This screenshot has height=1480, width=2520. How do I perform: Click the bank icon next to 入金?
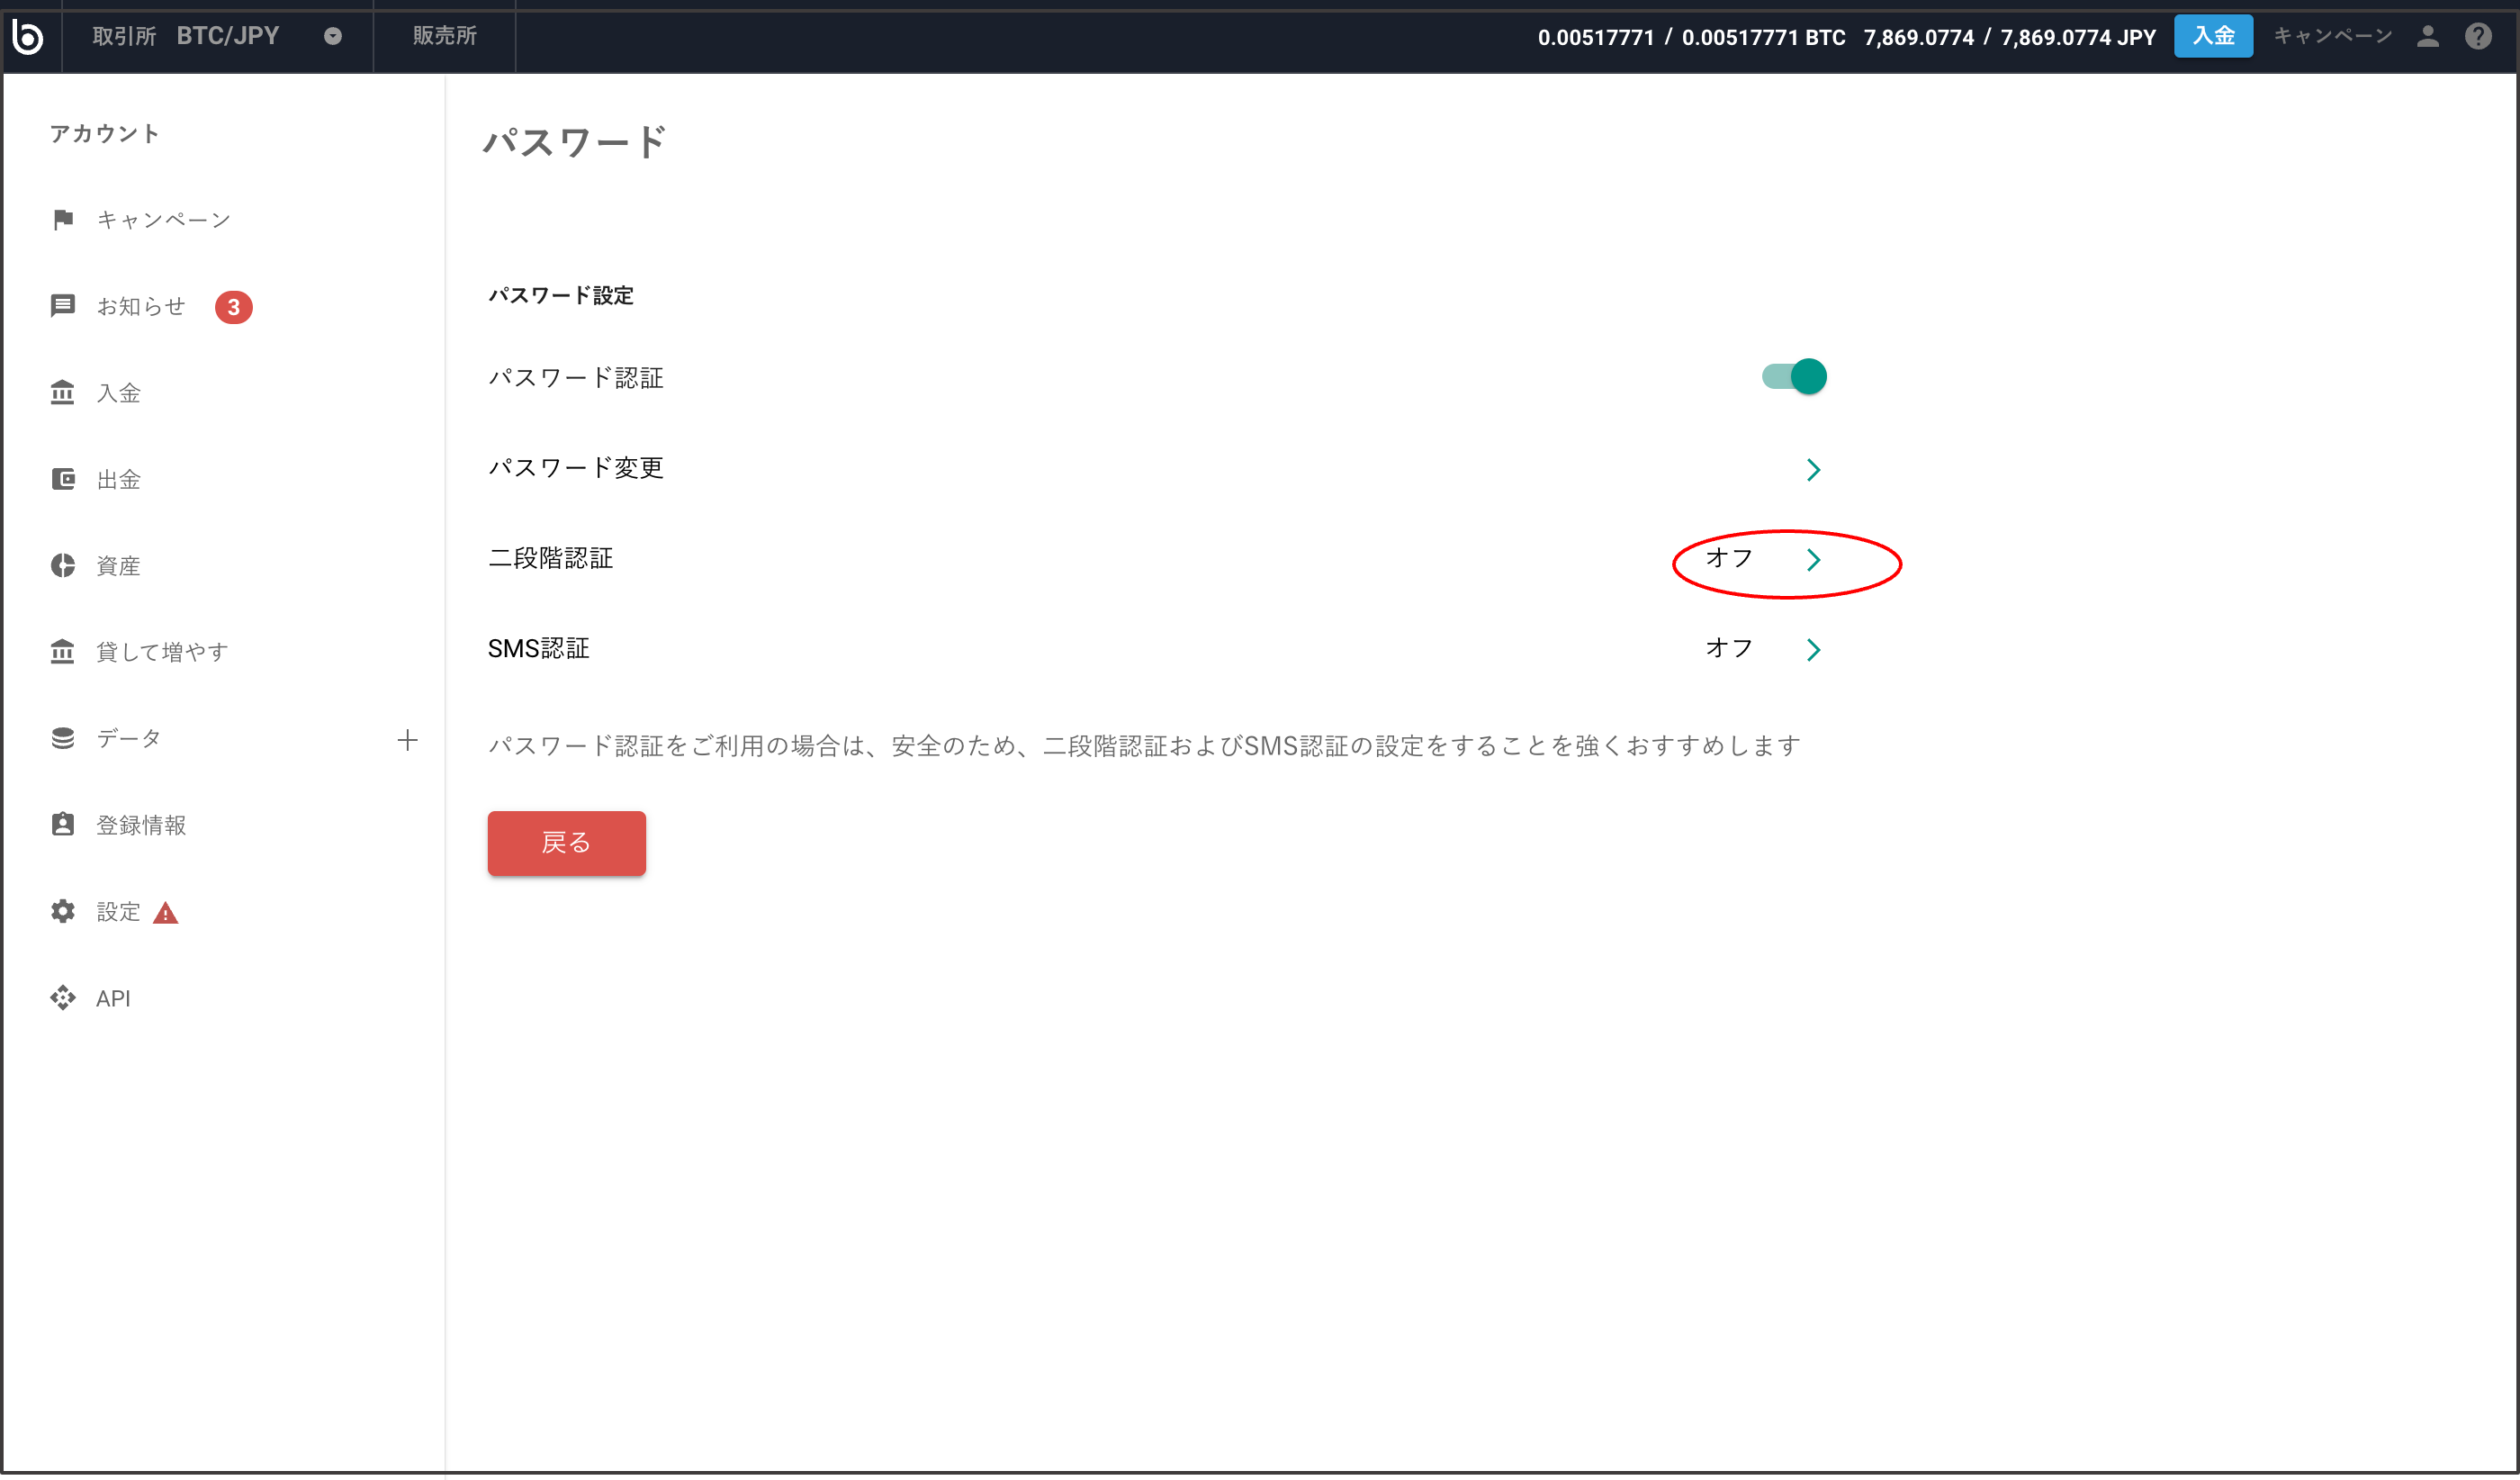(63, 393)
